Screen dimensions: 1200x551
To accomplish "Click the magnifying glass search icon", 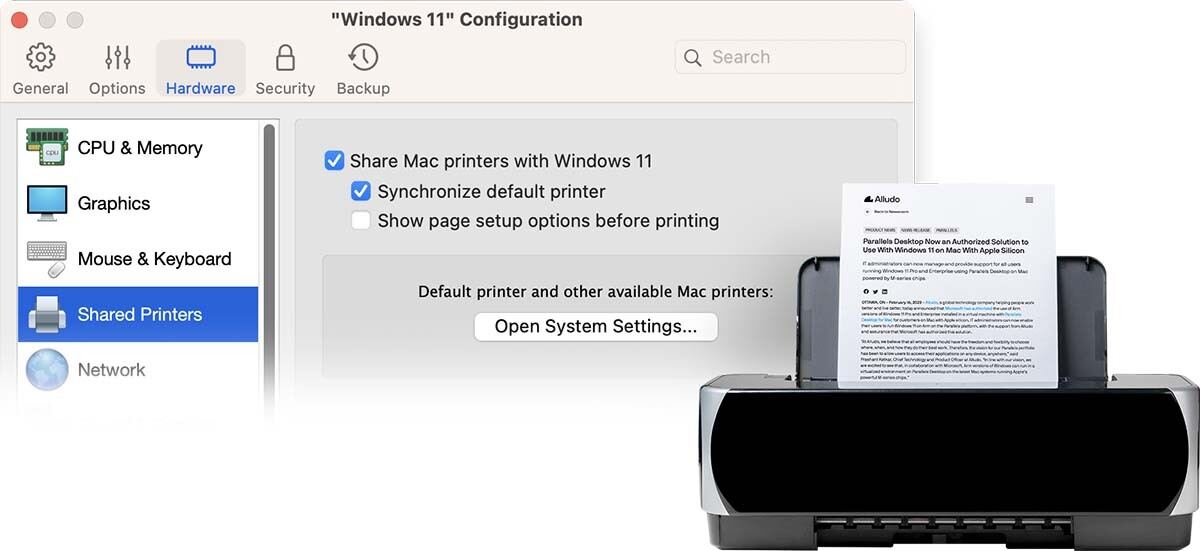I will 692,58.
